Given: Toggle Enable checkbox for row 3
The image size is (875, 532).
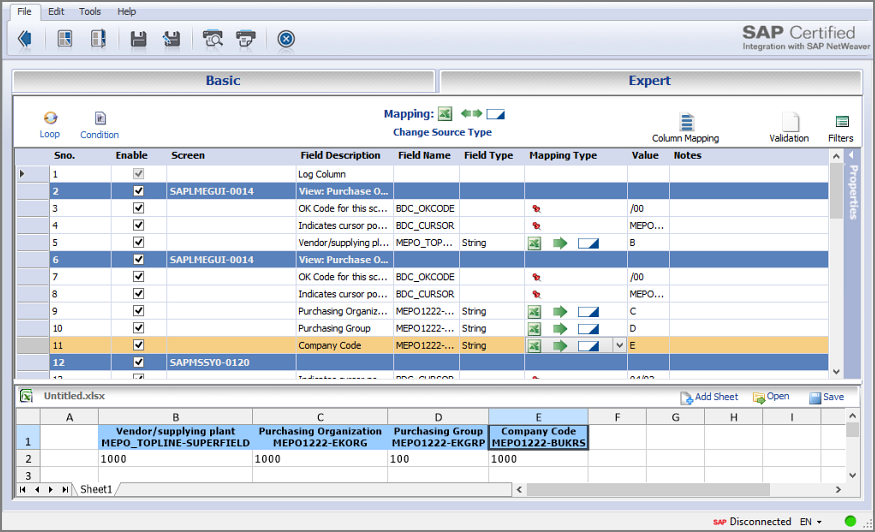Looking at the screenshot, I should (x=138, y=208).
